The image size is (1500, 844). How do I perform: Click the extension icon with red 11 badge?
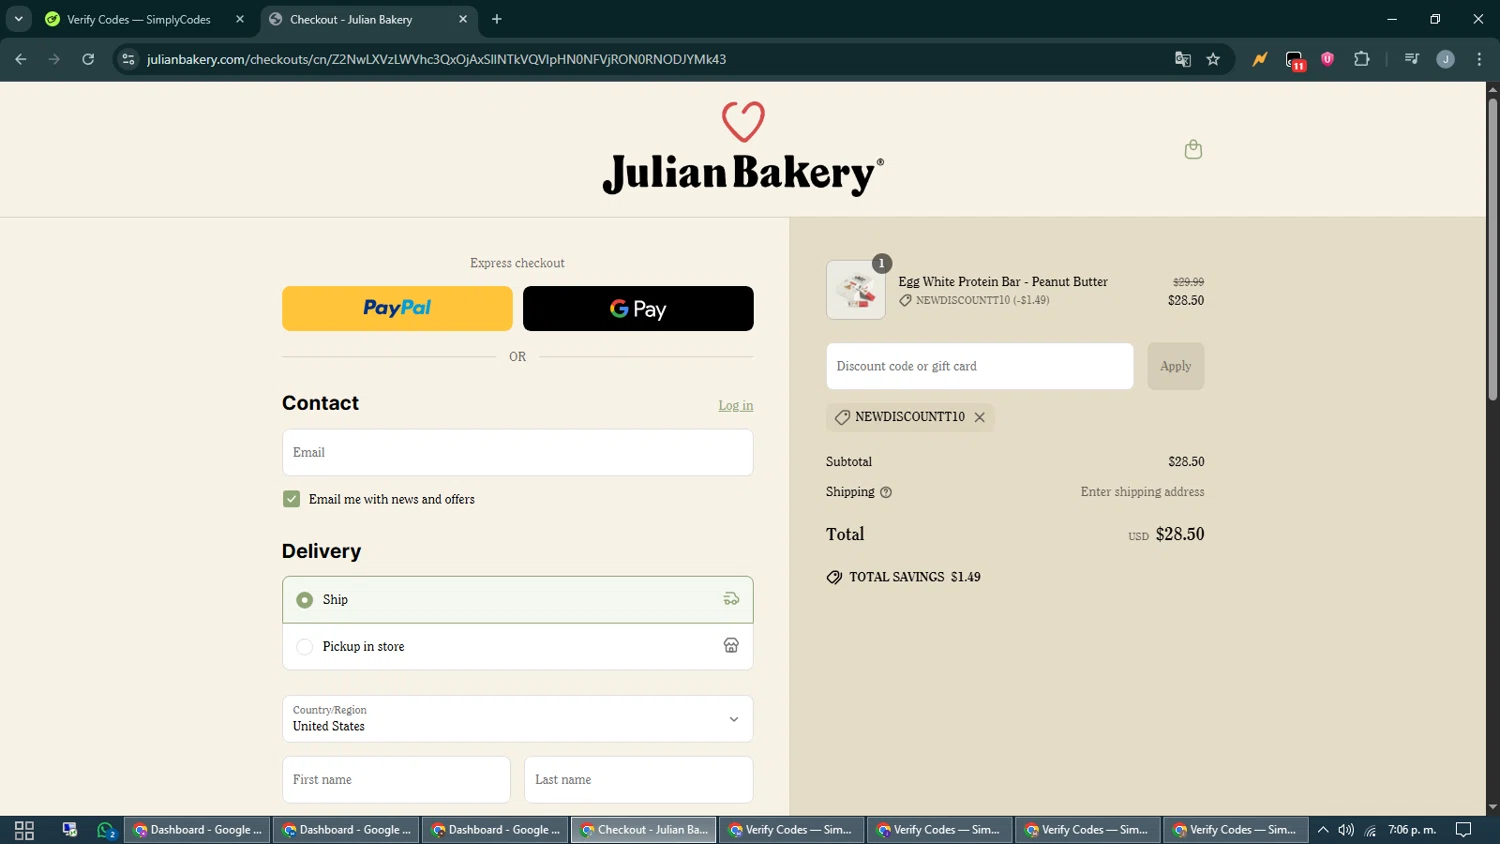1295,60
